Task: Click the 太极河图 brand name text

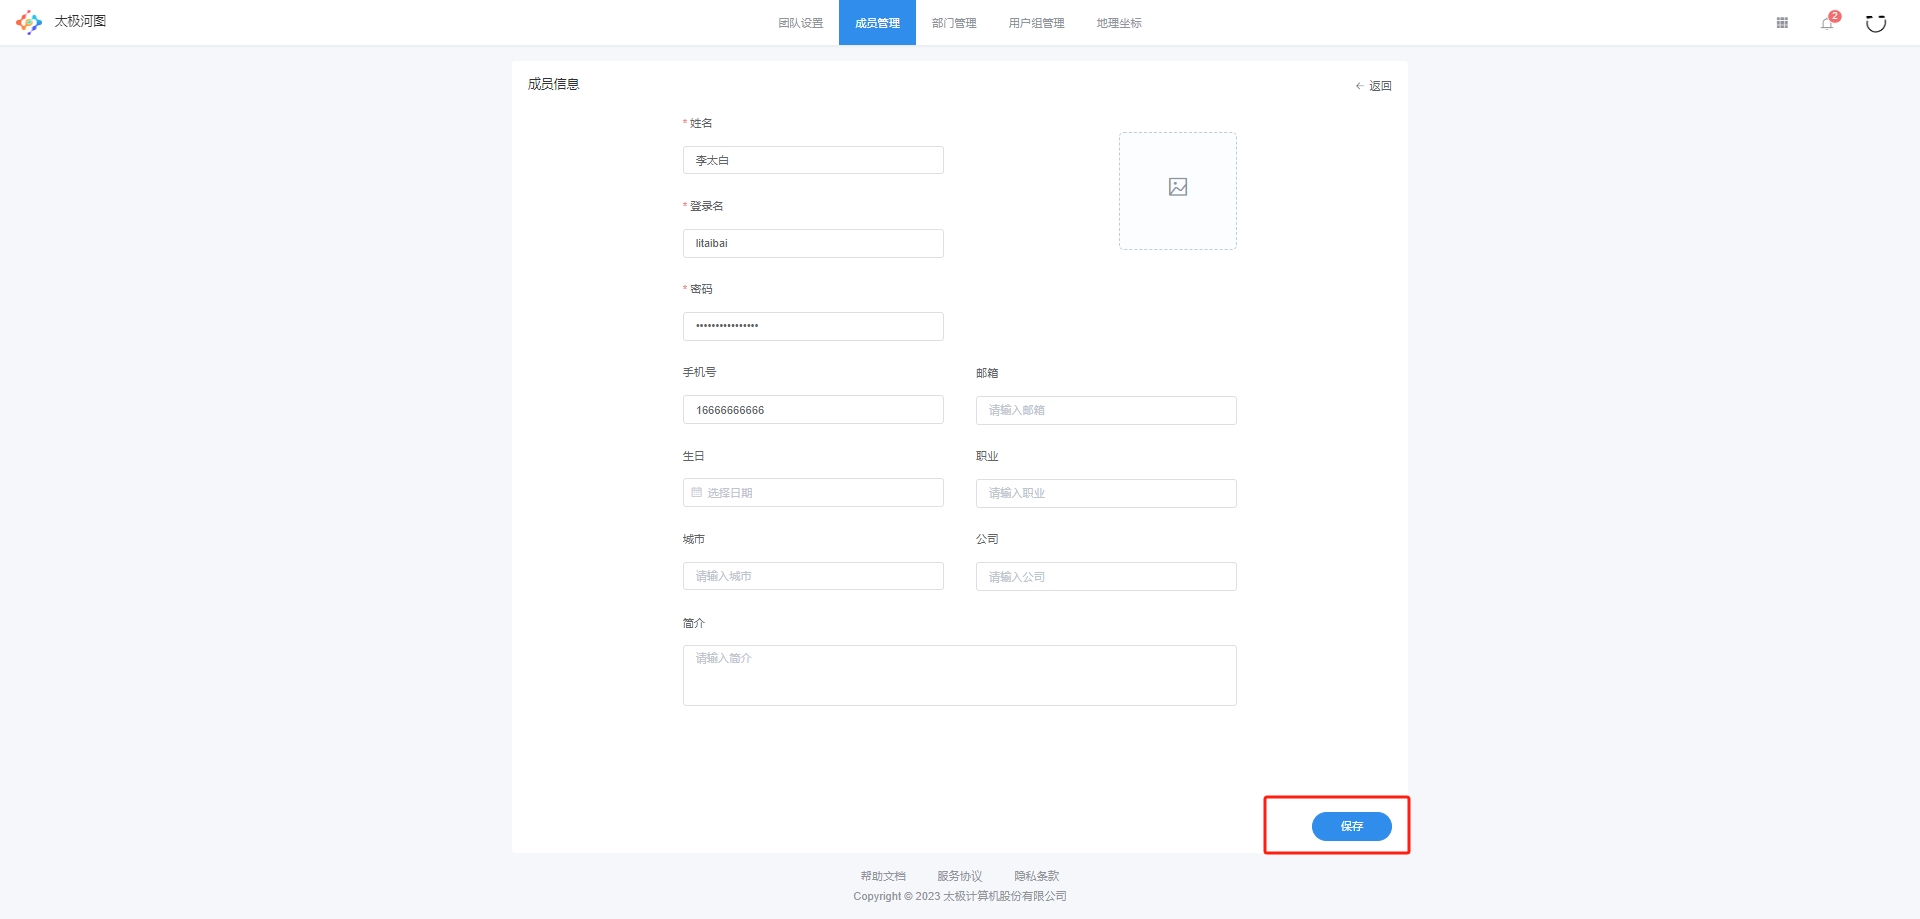Action: pyautogui.click(x=80, y=21)
